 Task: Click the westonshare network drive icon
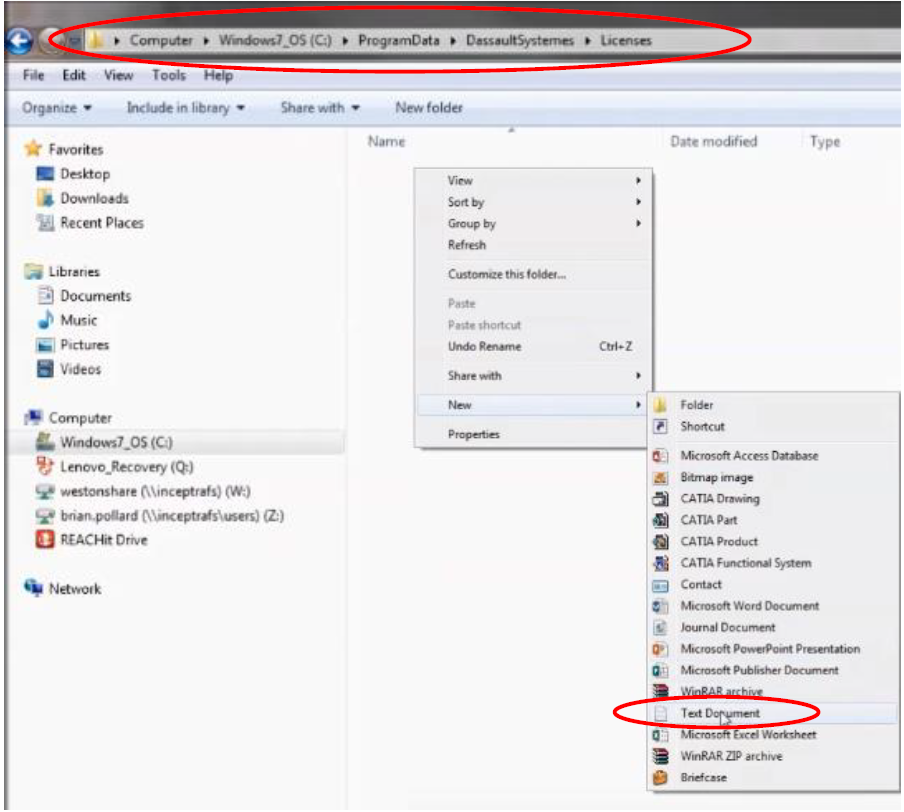tap(45, 491)
